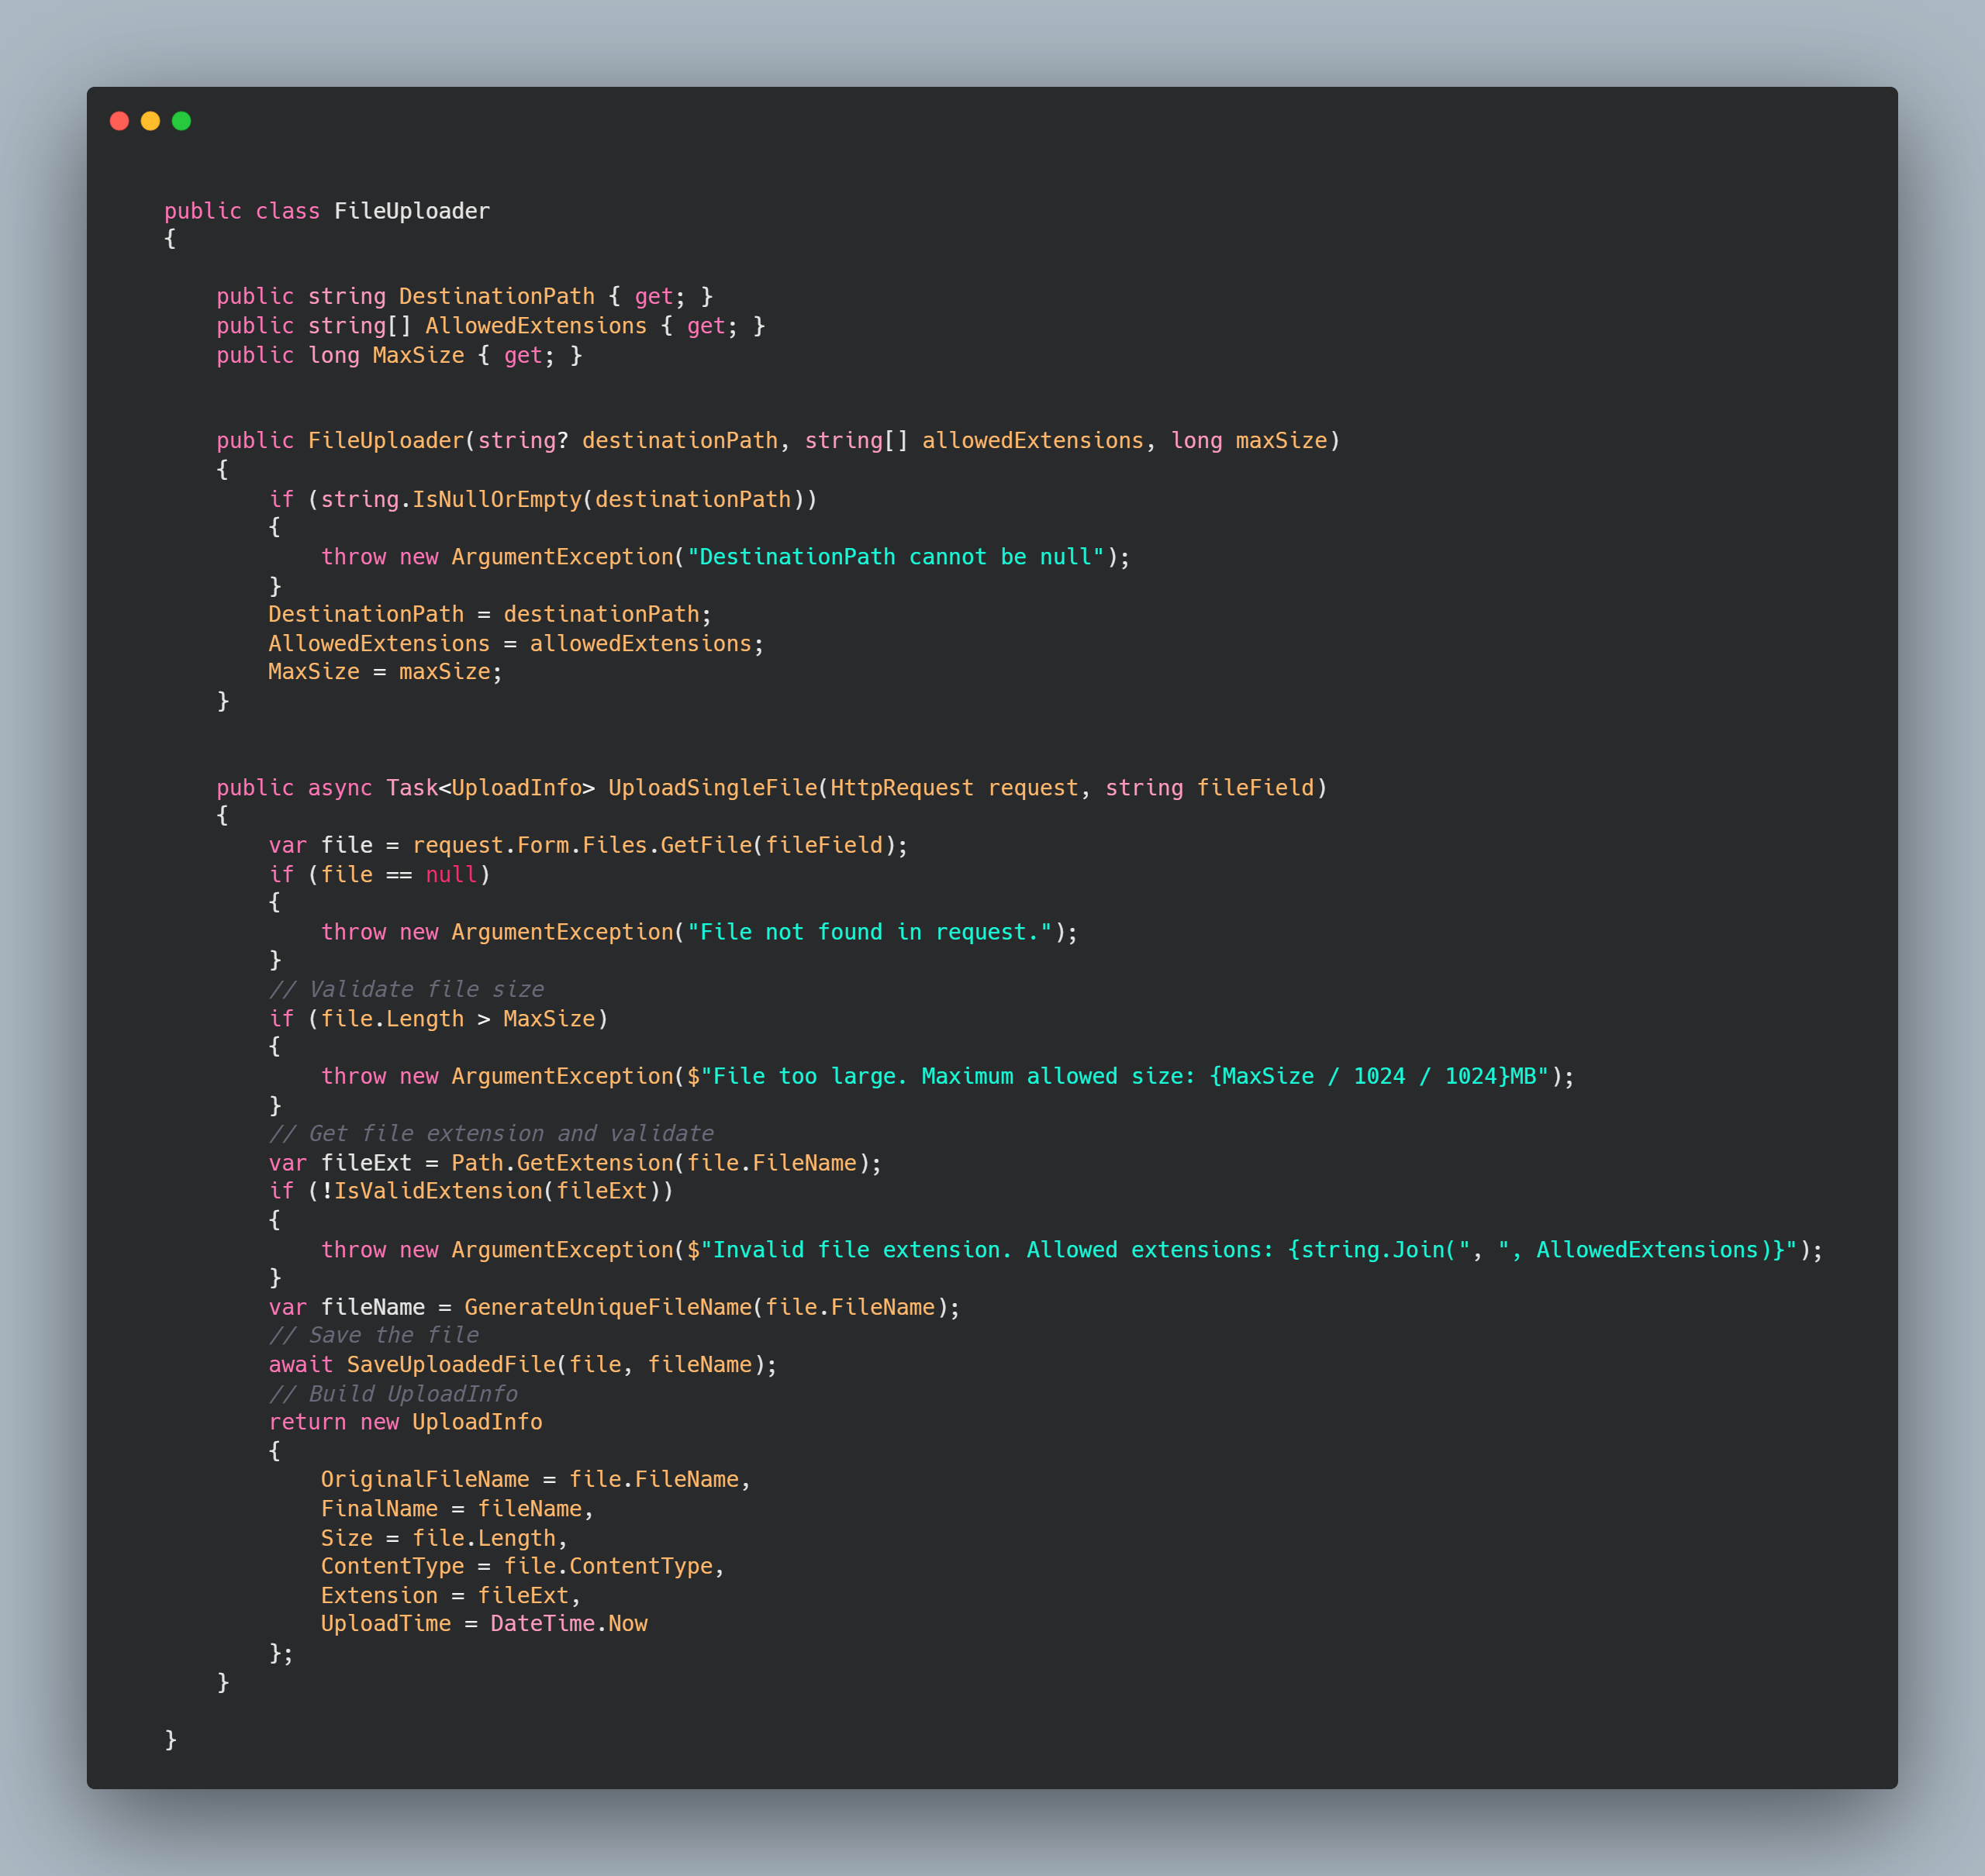The width and height of the screenshot is (1985, 1876).
Task: Click DateTime.Now at the end
Action: [568, 1623]
